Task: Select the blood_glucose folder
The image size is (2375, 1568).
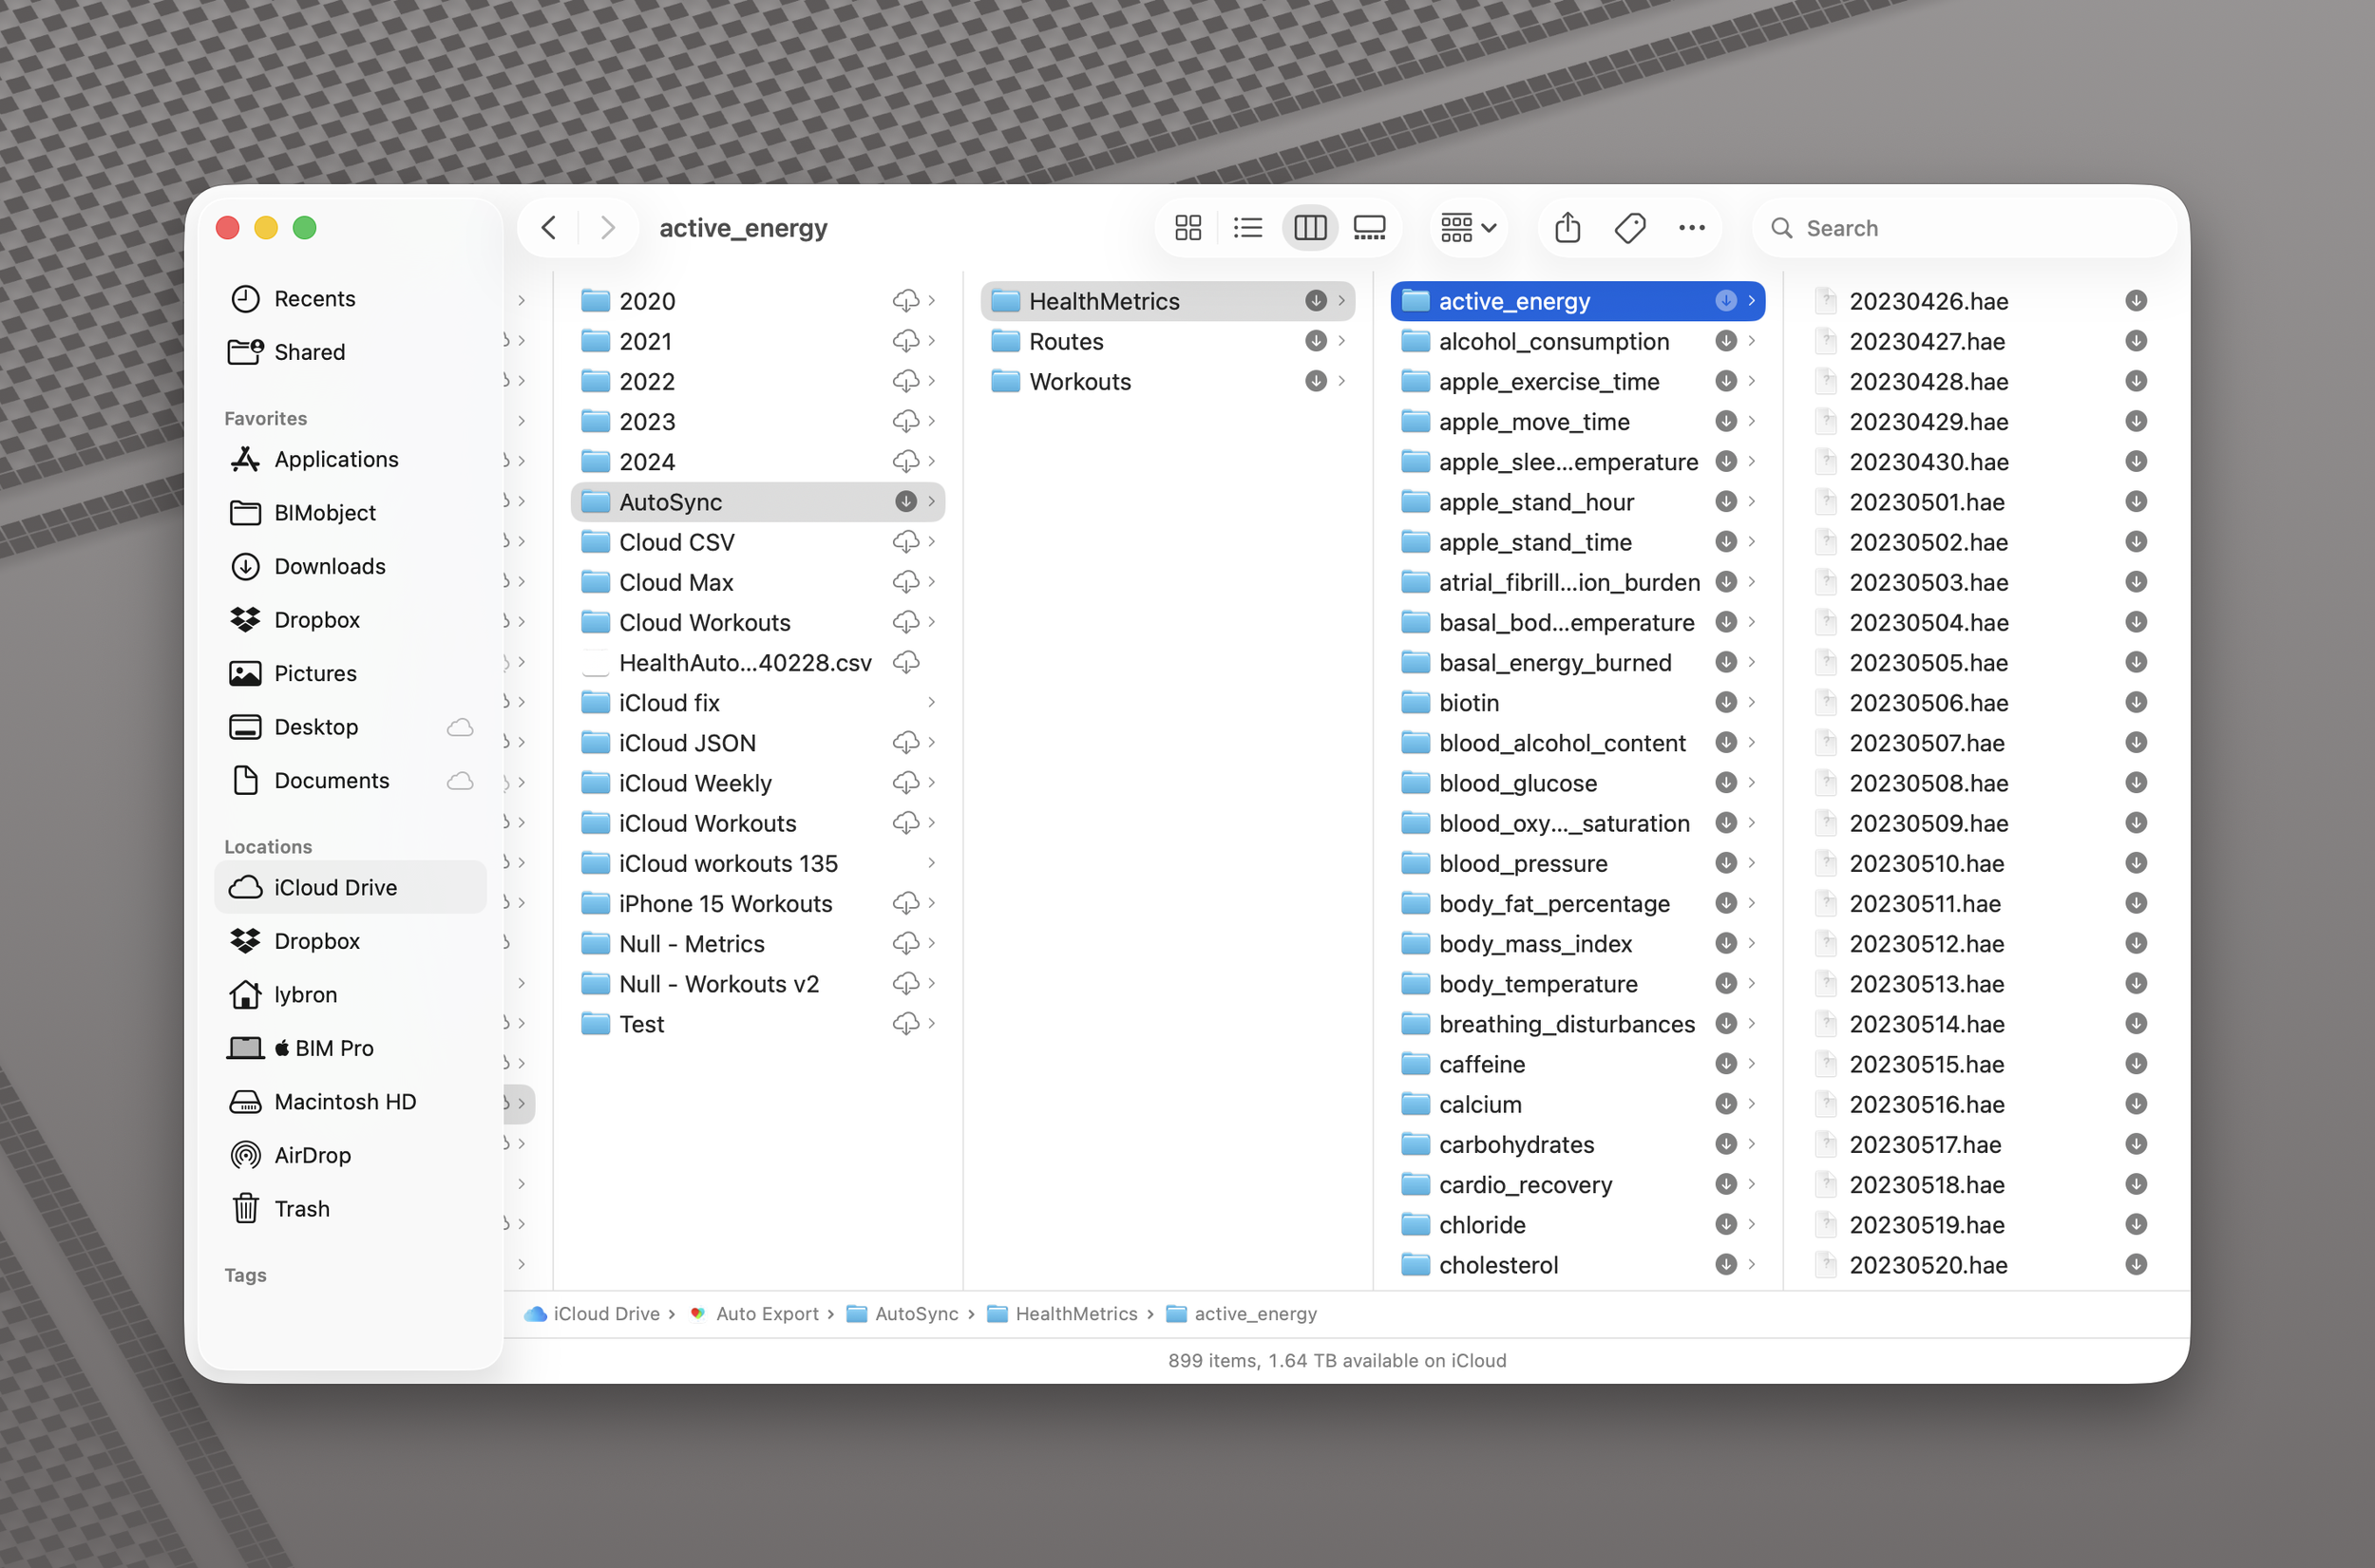Action: (1517, 783)
